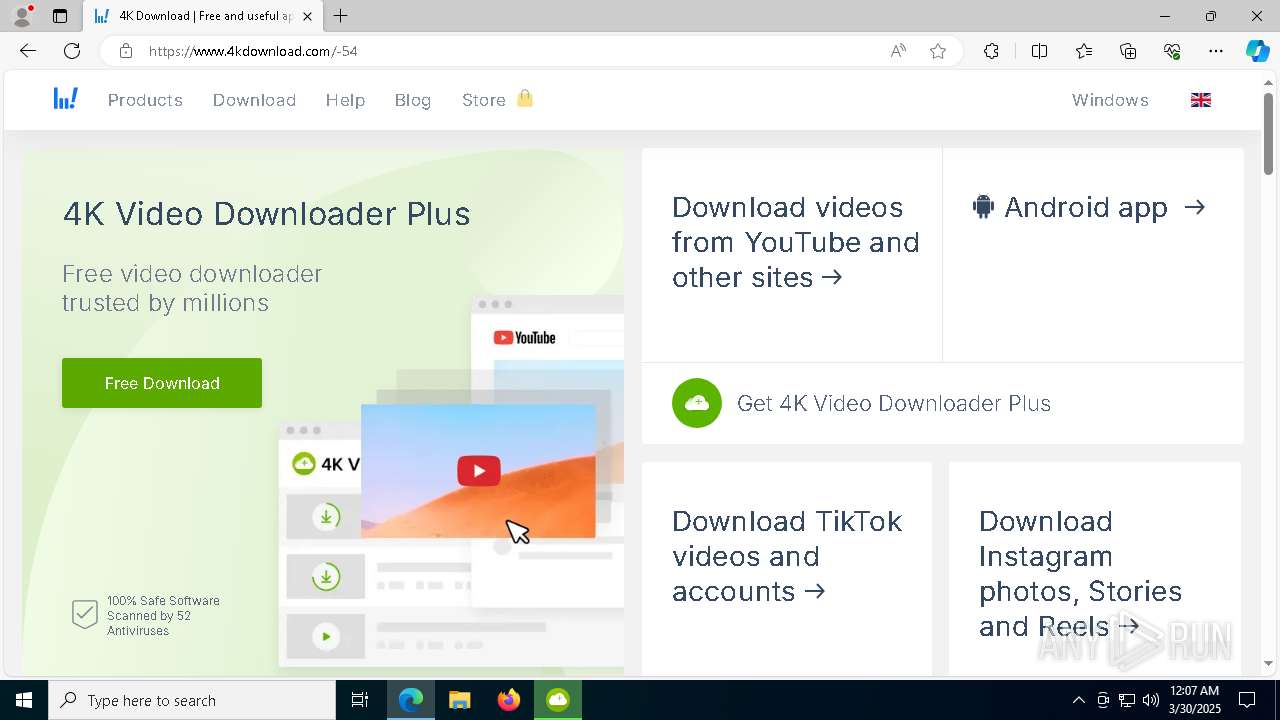Open the volume tray icon
Screen dimensions: 1280x720
(x=1151, y=700)
